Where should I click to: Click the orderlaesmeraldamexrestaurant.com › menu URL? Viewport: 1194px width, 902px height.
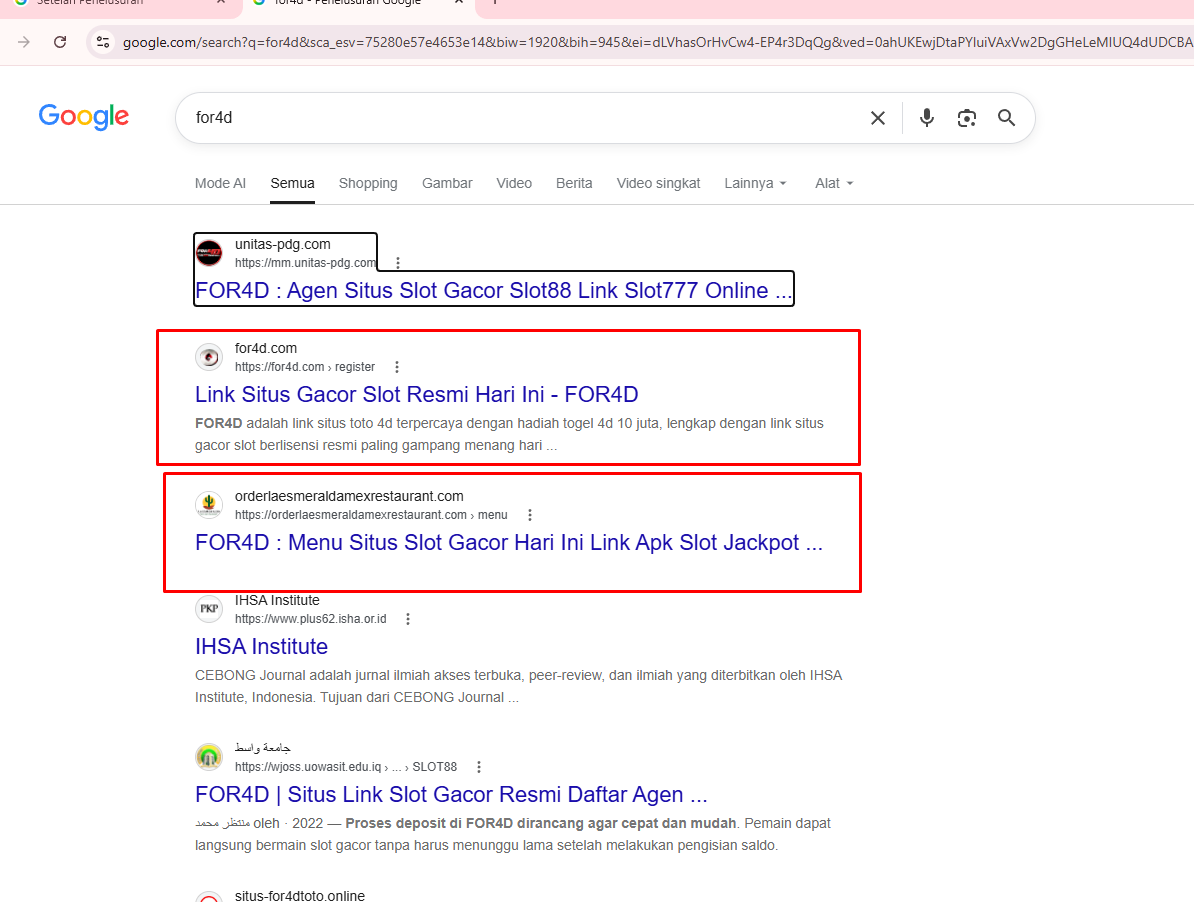[x=371, y=515]
